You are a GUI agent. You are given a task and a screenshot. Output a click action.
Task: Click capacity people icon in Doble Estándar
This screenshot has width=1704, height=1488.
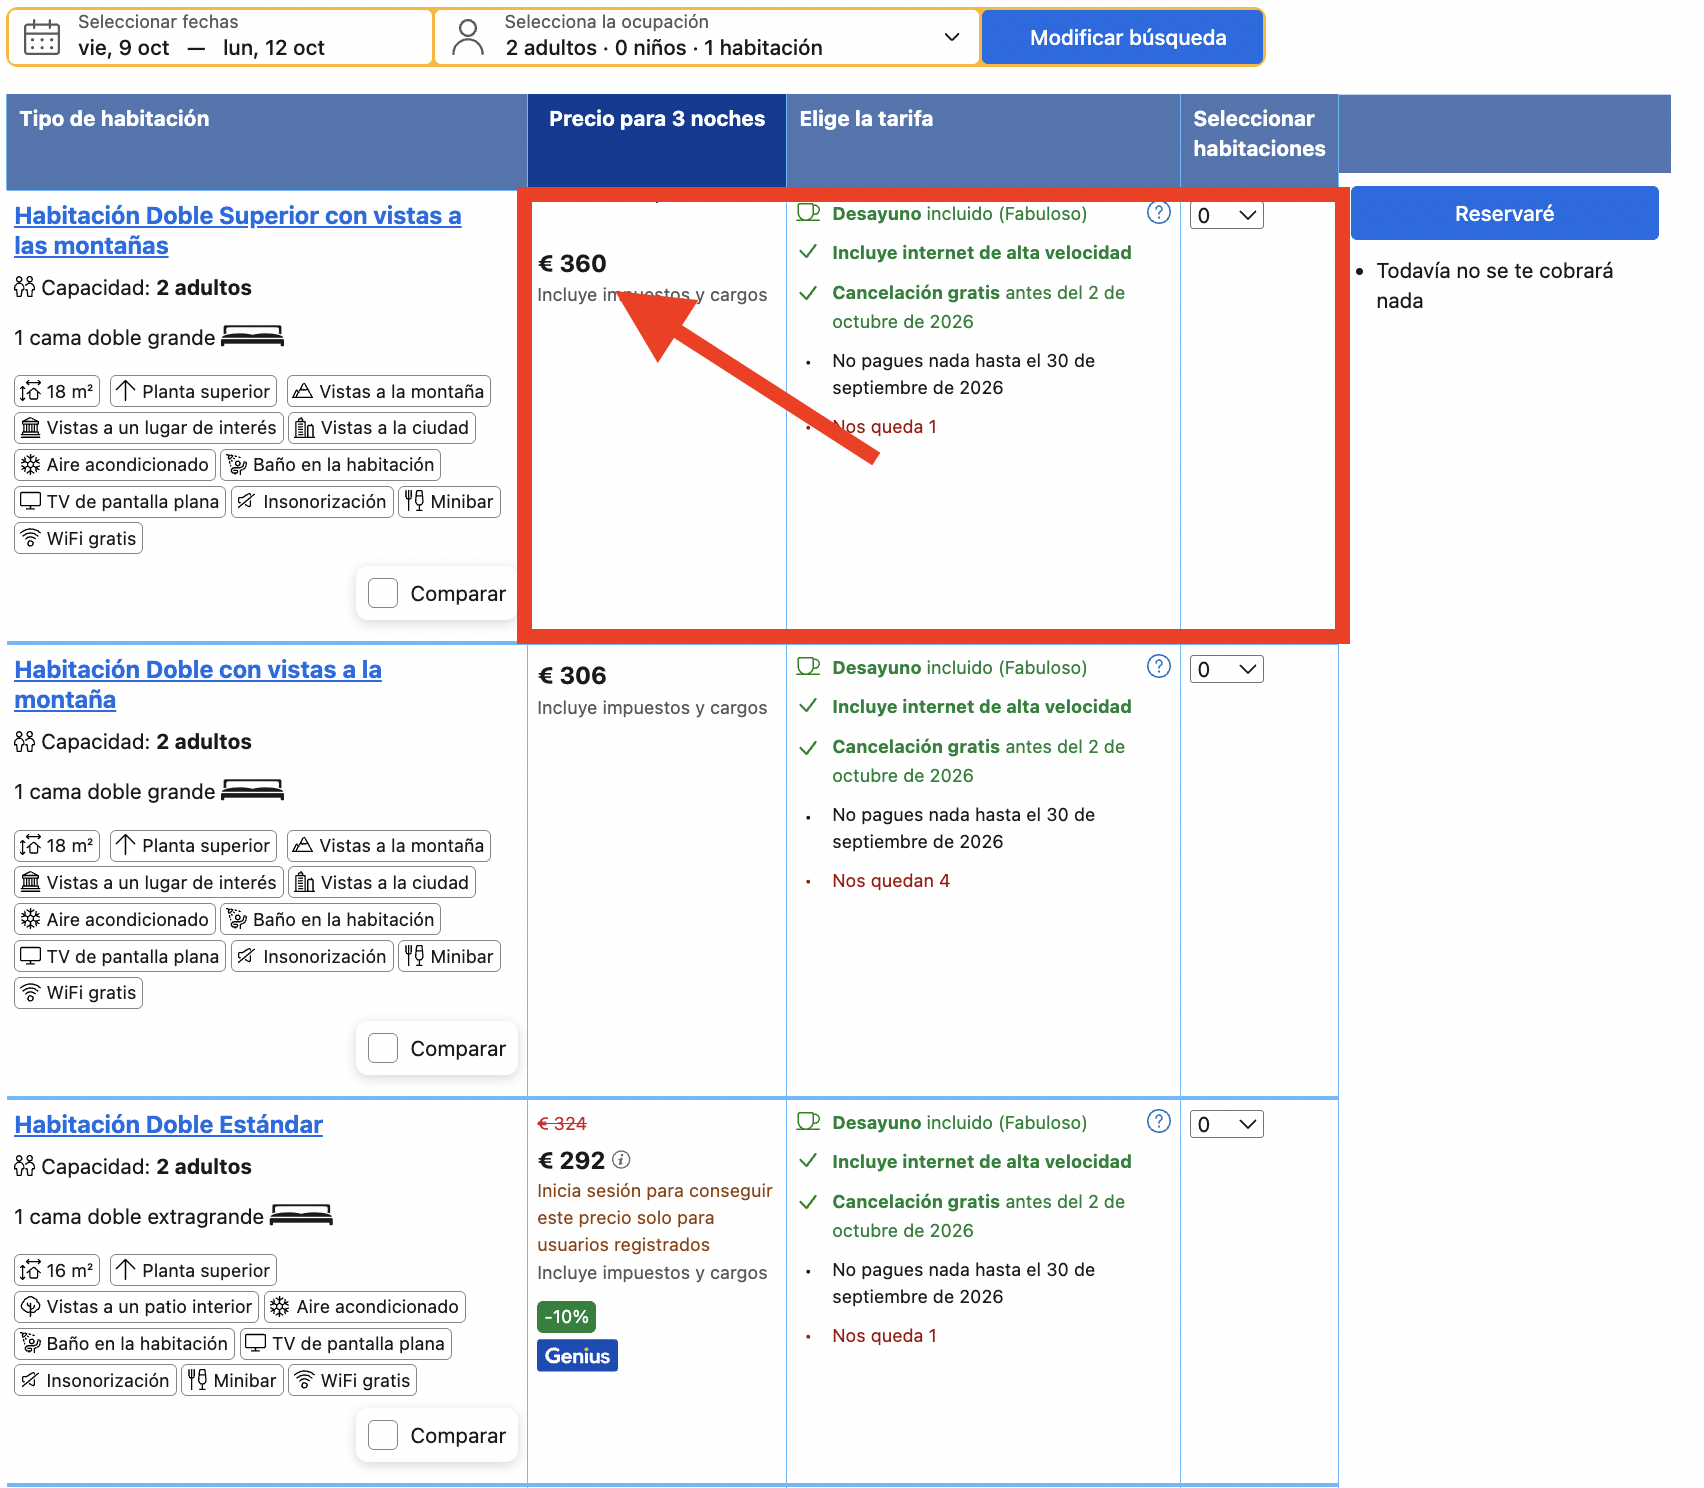25,1166
